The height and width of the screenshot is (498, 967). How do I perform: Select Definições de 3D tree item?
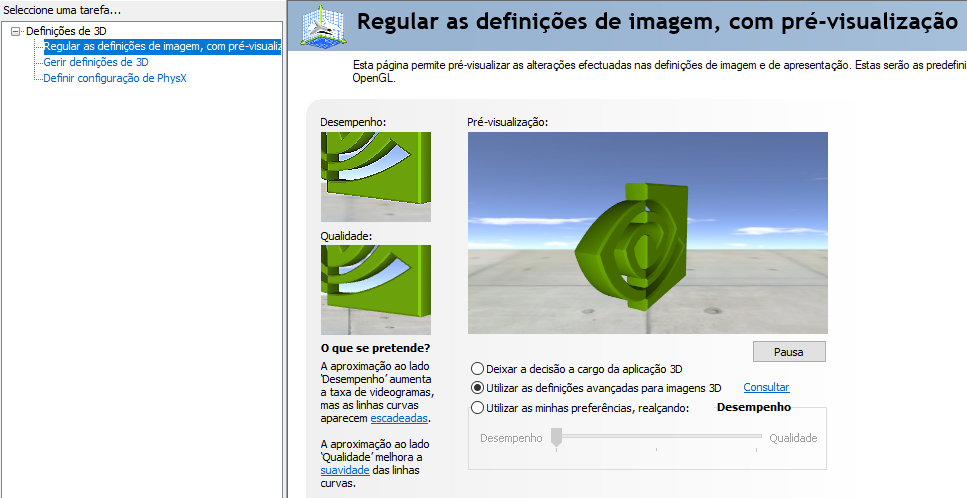[66, 31]
